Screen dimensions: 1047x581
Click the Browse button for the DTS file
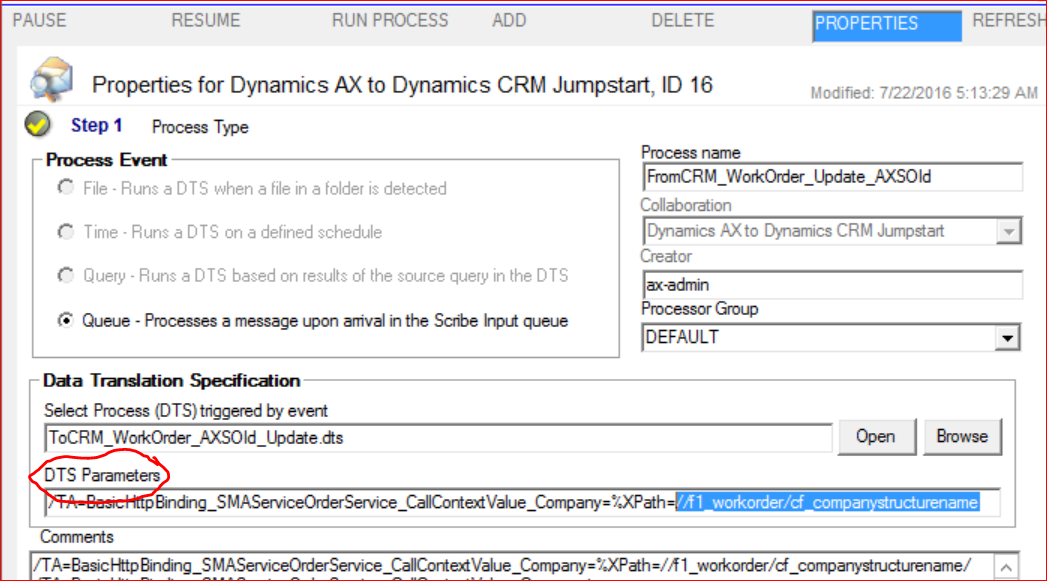click(962, 437)
